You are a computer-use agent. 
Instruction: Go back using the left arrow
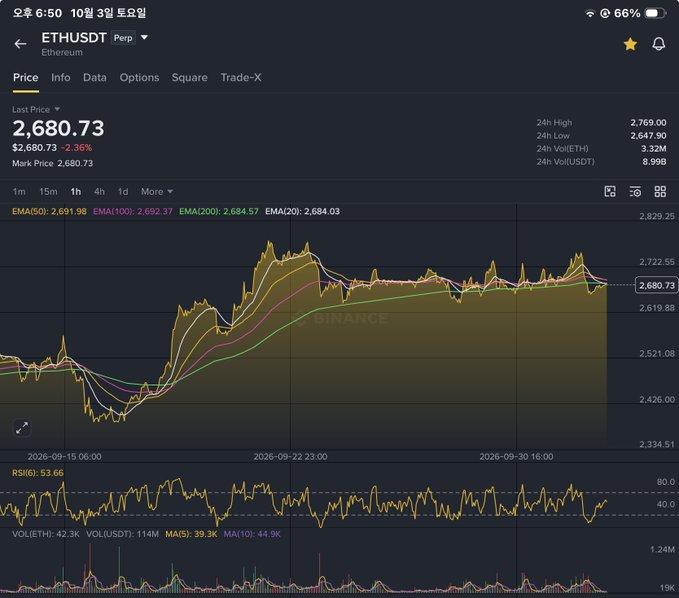point(20,44)
